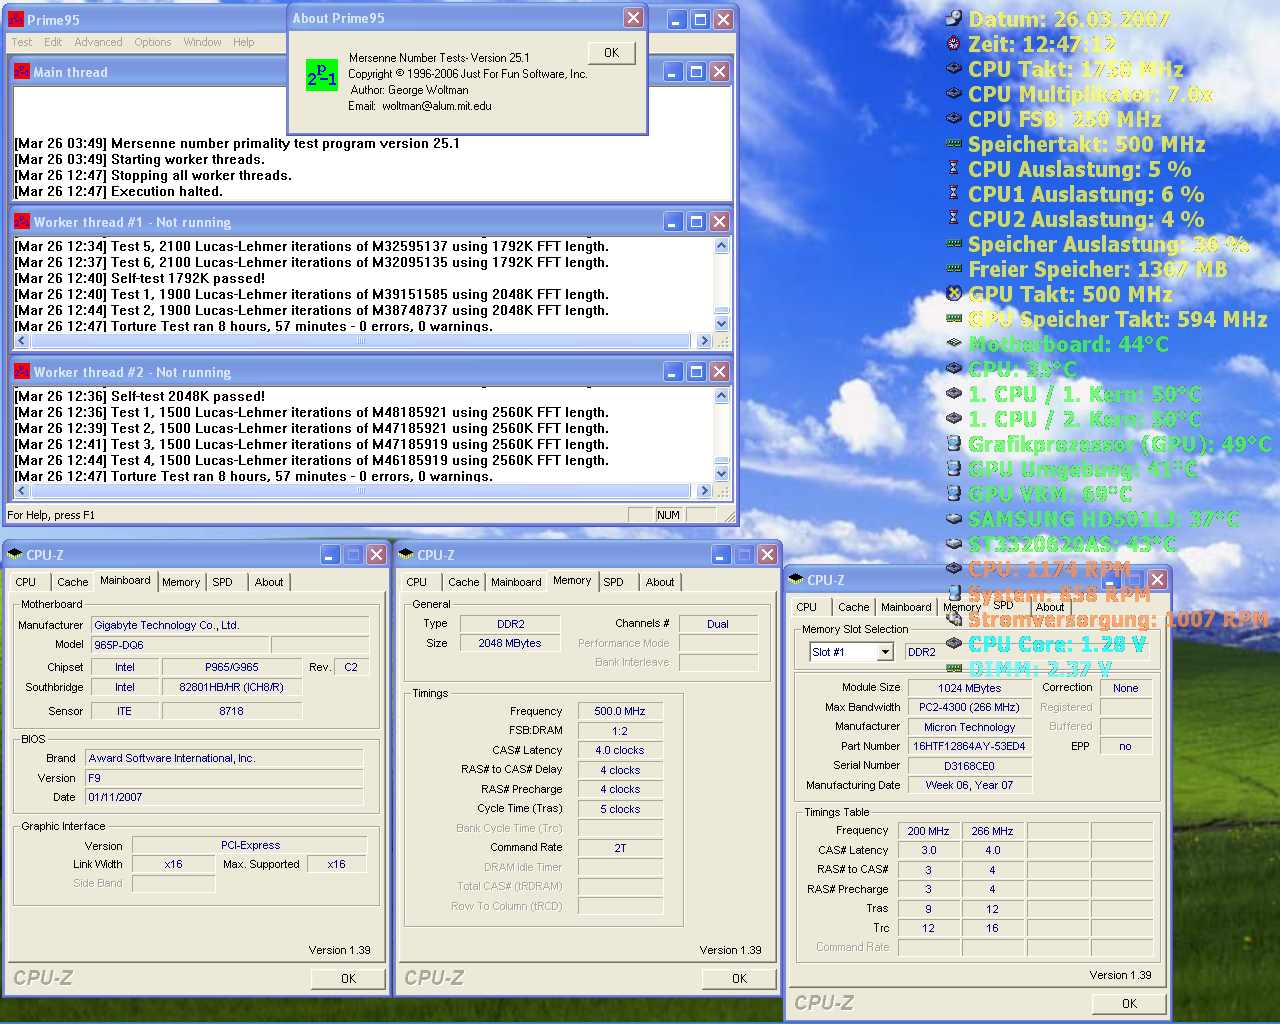Click the green Prime95 logo in About dialog
1280x1024 pixels.
[x=322, y=75]
